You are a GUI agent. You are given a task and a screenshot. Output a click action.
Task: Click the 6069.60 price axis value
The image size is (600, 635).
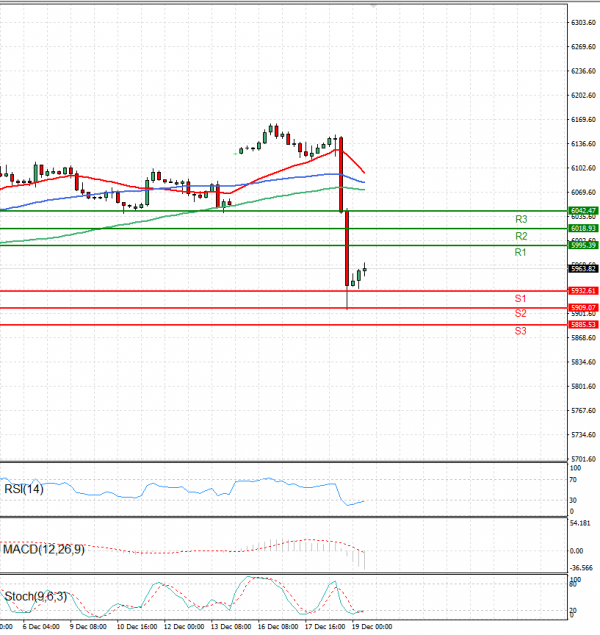[x=583, y=192]
